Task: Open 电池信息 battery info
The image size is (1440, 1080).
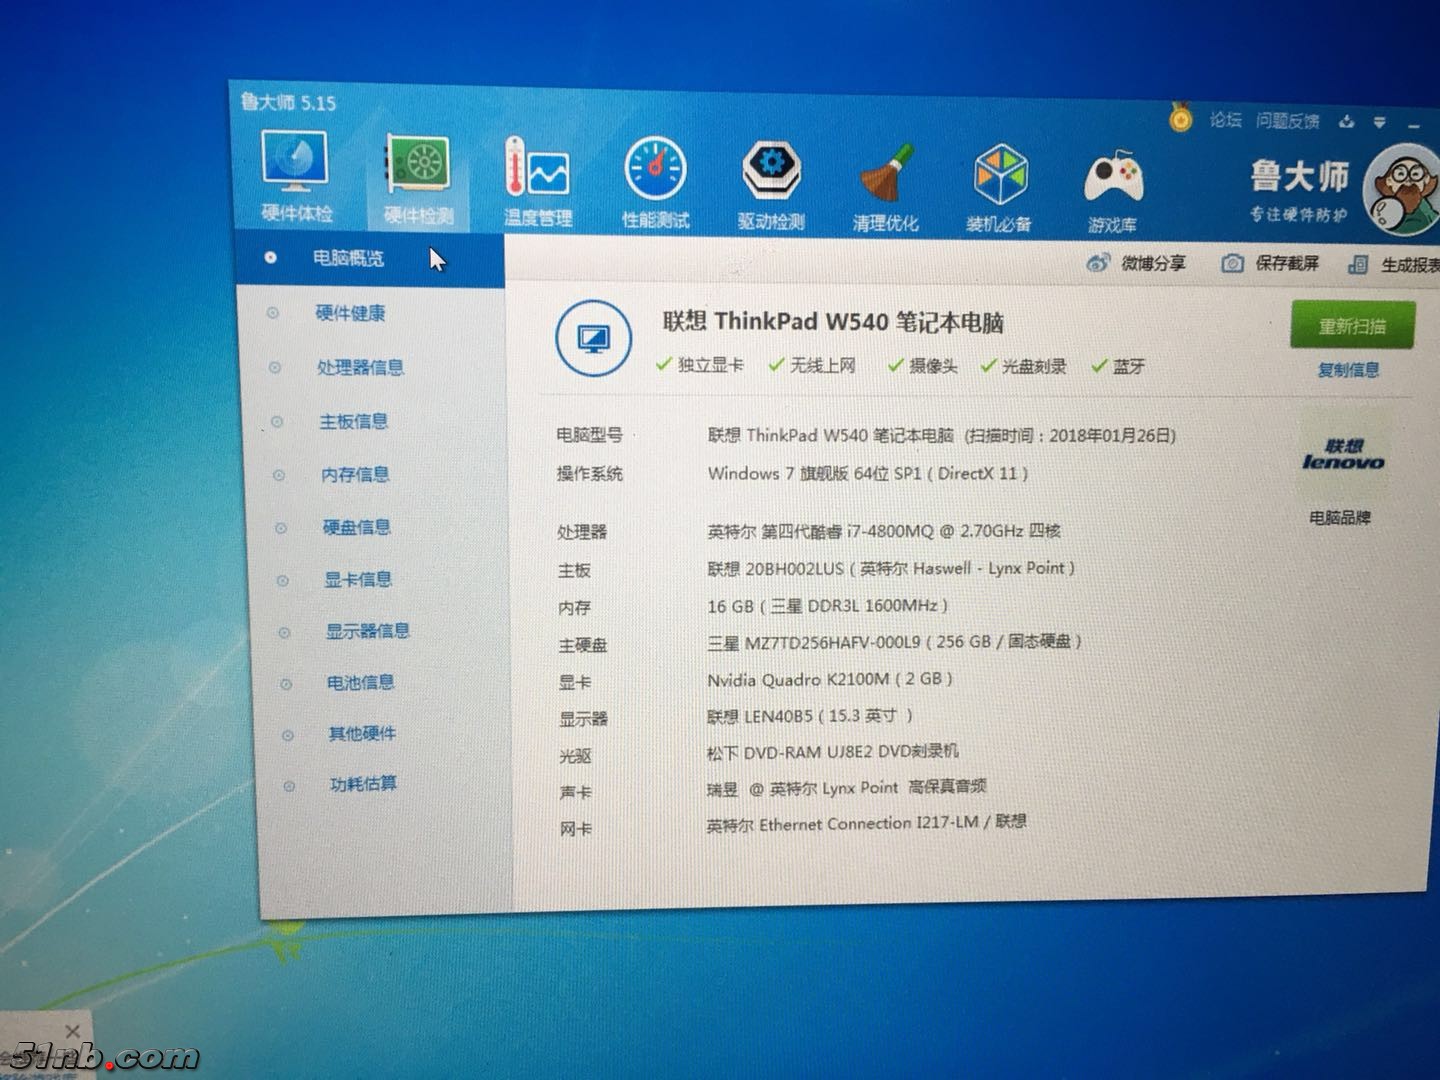Action: [360, 683]
